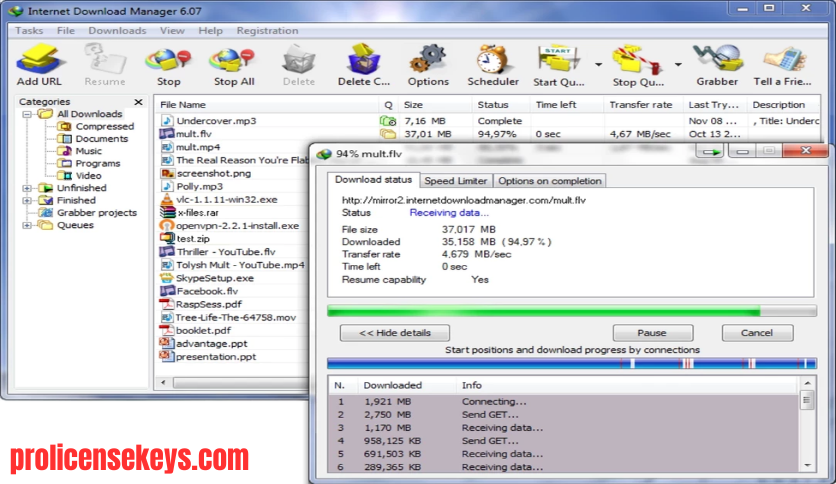Select the Facebook.flv file row

coord(232,291)
